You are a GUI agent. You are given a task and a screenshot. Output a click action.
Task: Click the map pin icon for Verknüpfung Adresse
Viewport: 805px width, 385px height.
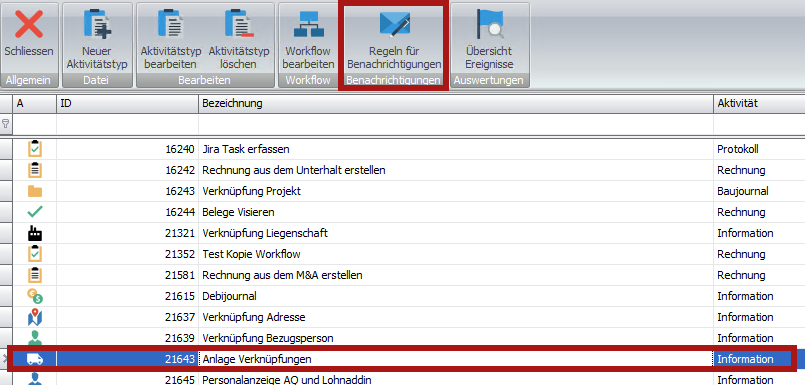click(x=34, y=318)
